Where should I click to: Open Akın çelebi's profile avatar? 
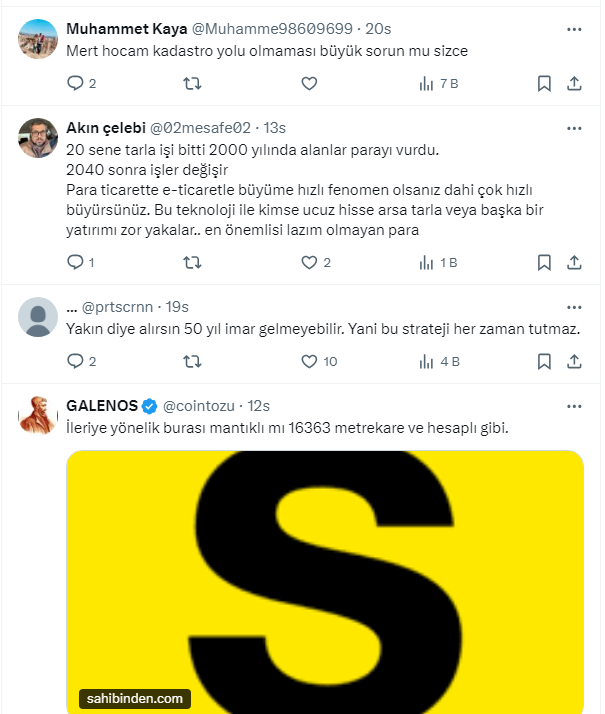[x=38, y=137]
